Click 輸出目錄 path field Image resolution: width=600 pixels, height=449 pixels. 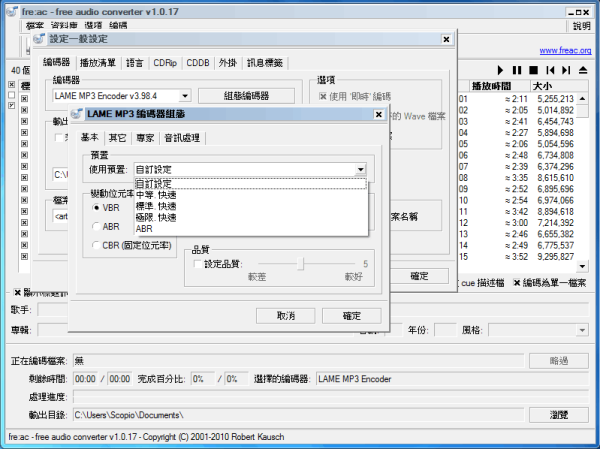298,415
